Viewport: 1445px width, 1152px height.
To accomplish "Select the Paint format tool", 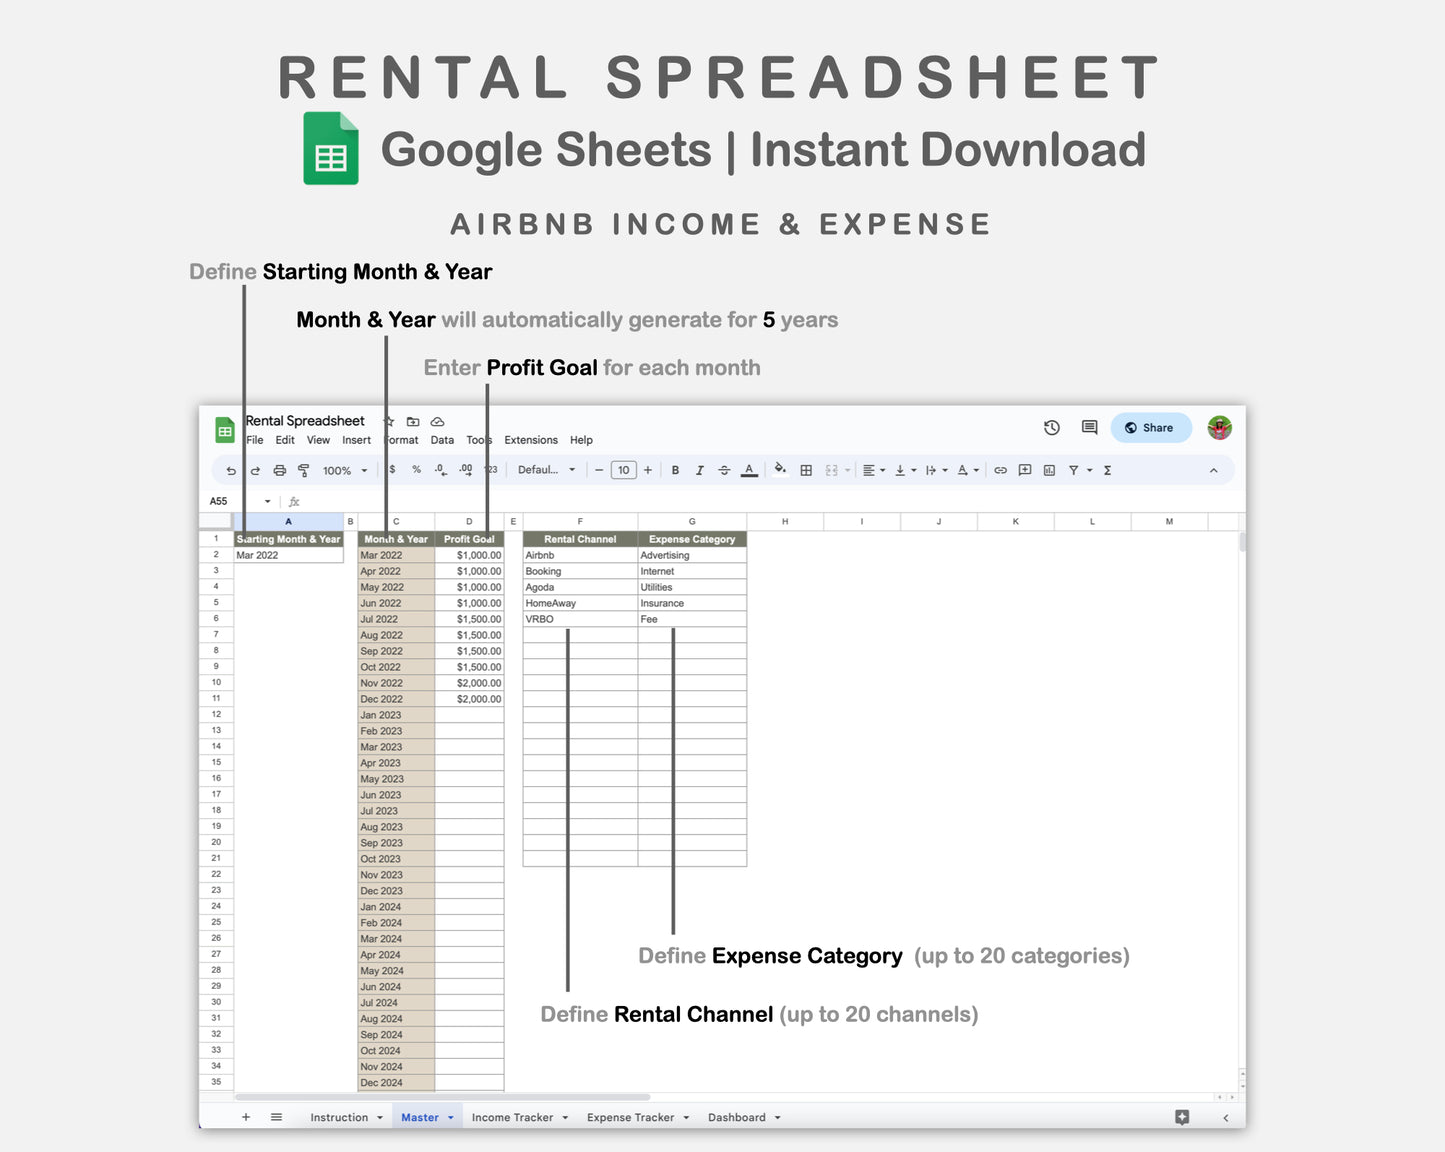I will (x=304, y=470).
